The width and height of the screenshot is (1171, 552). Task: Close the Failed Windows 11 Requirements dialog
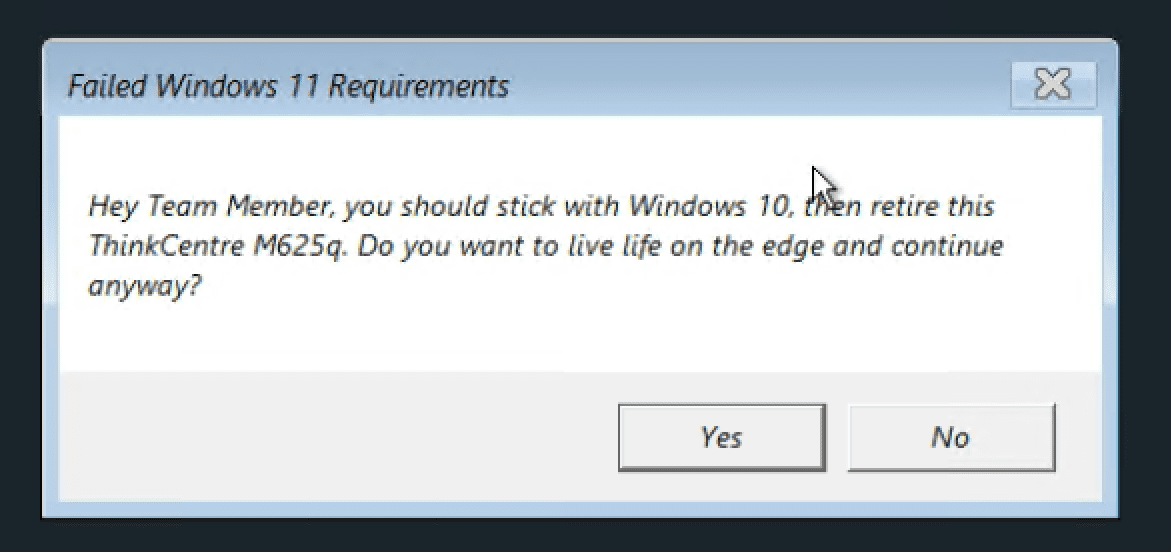[x=1052, y=85]
